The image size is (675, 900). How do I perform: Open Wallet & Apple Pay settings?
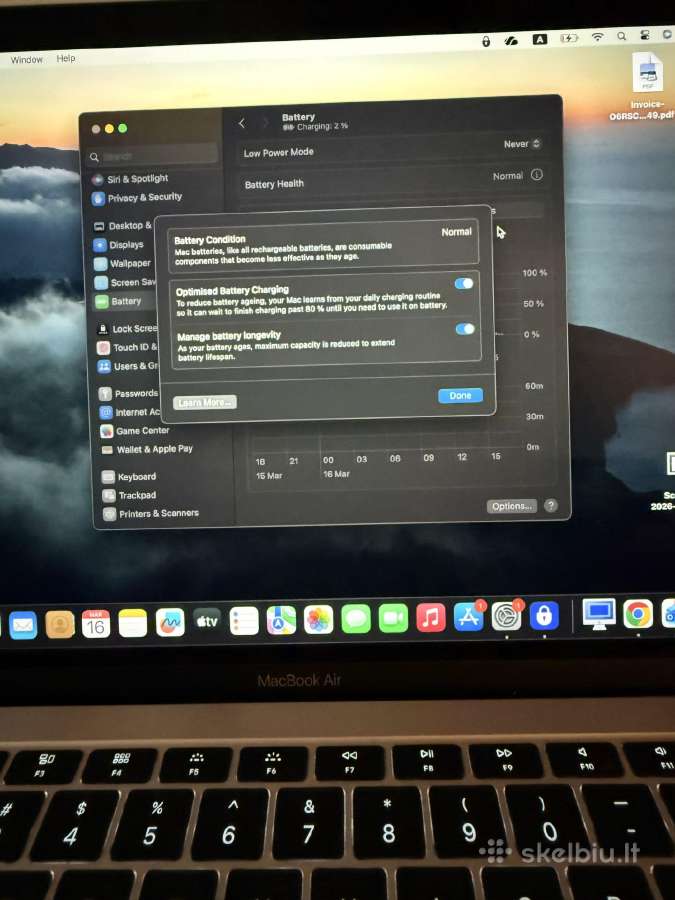(x=147, y=449)
